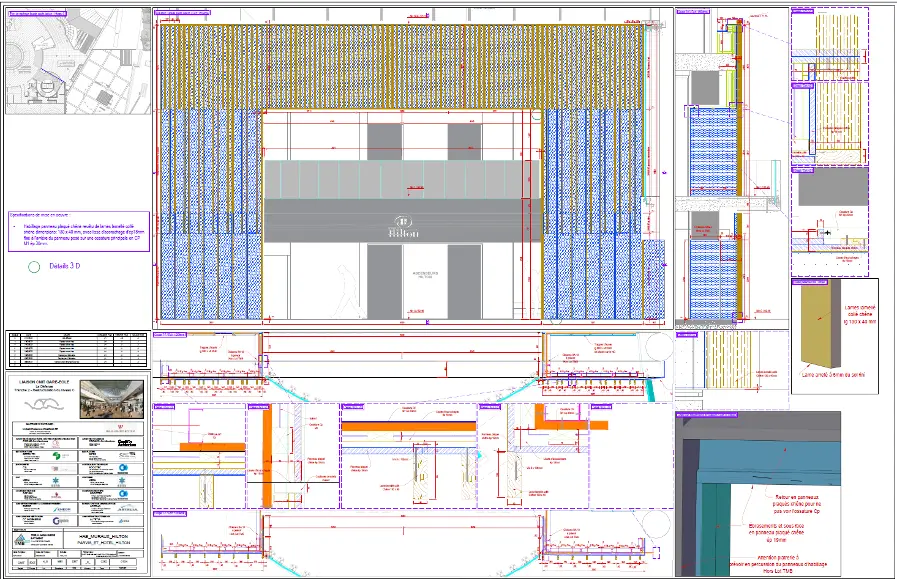Click the 'Attention platrerie' warning note
Image resolution: width=897 pixels, height=579 pixels.
778,564
